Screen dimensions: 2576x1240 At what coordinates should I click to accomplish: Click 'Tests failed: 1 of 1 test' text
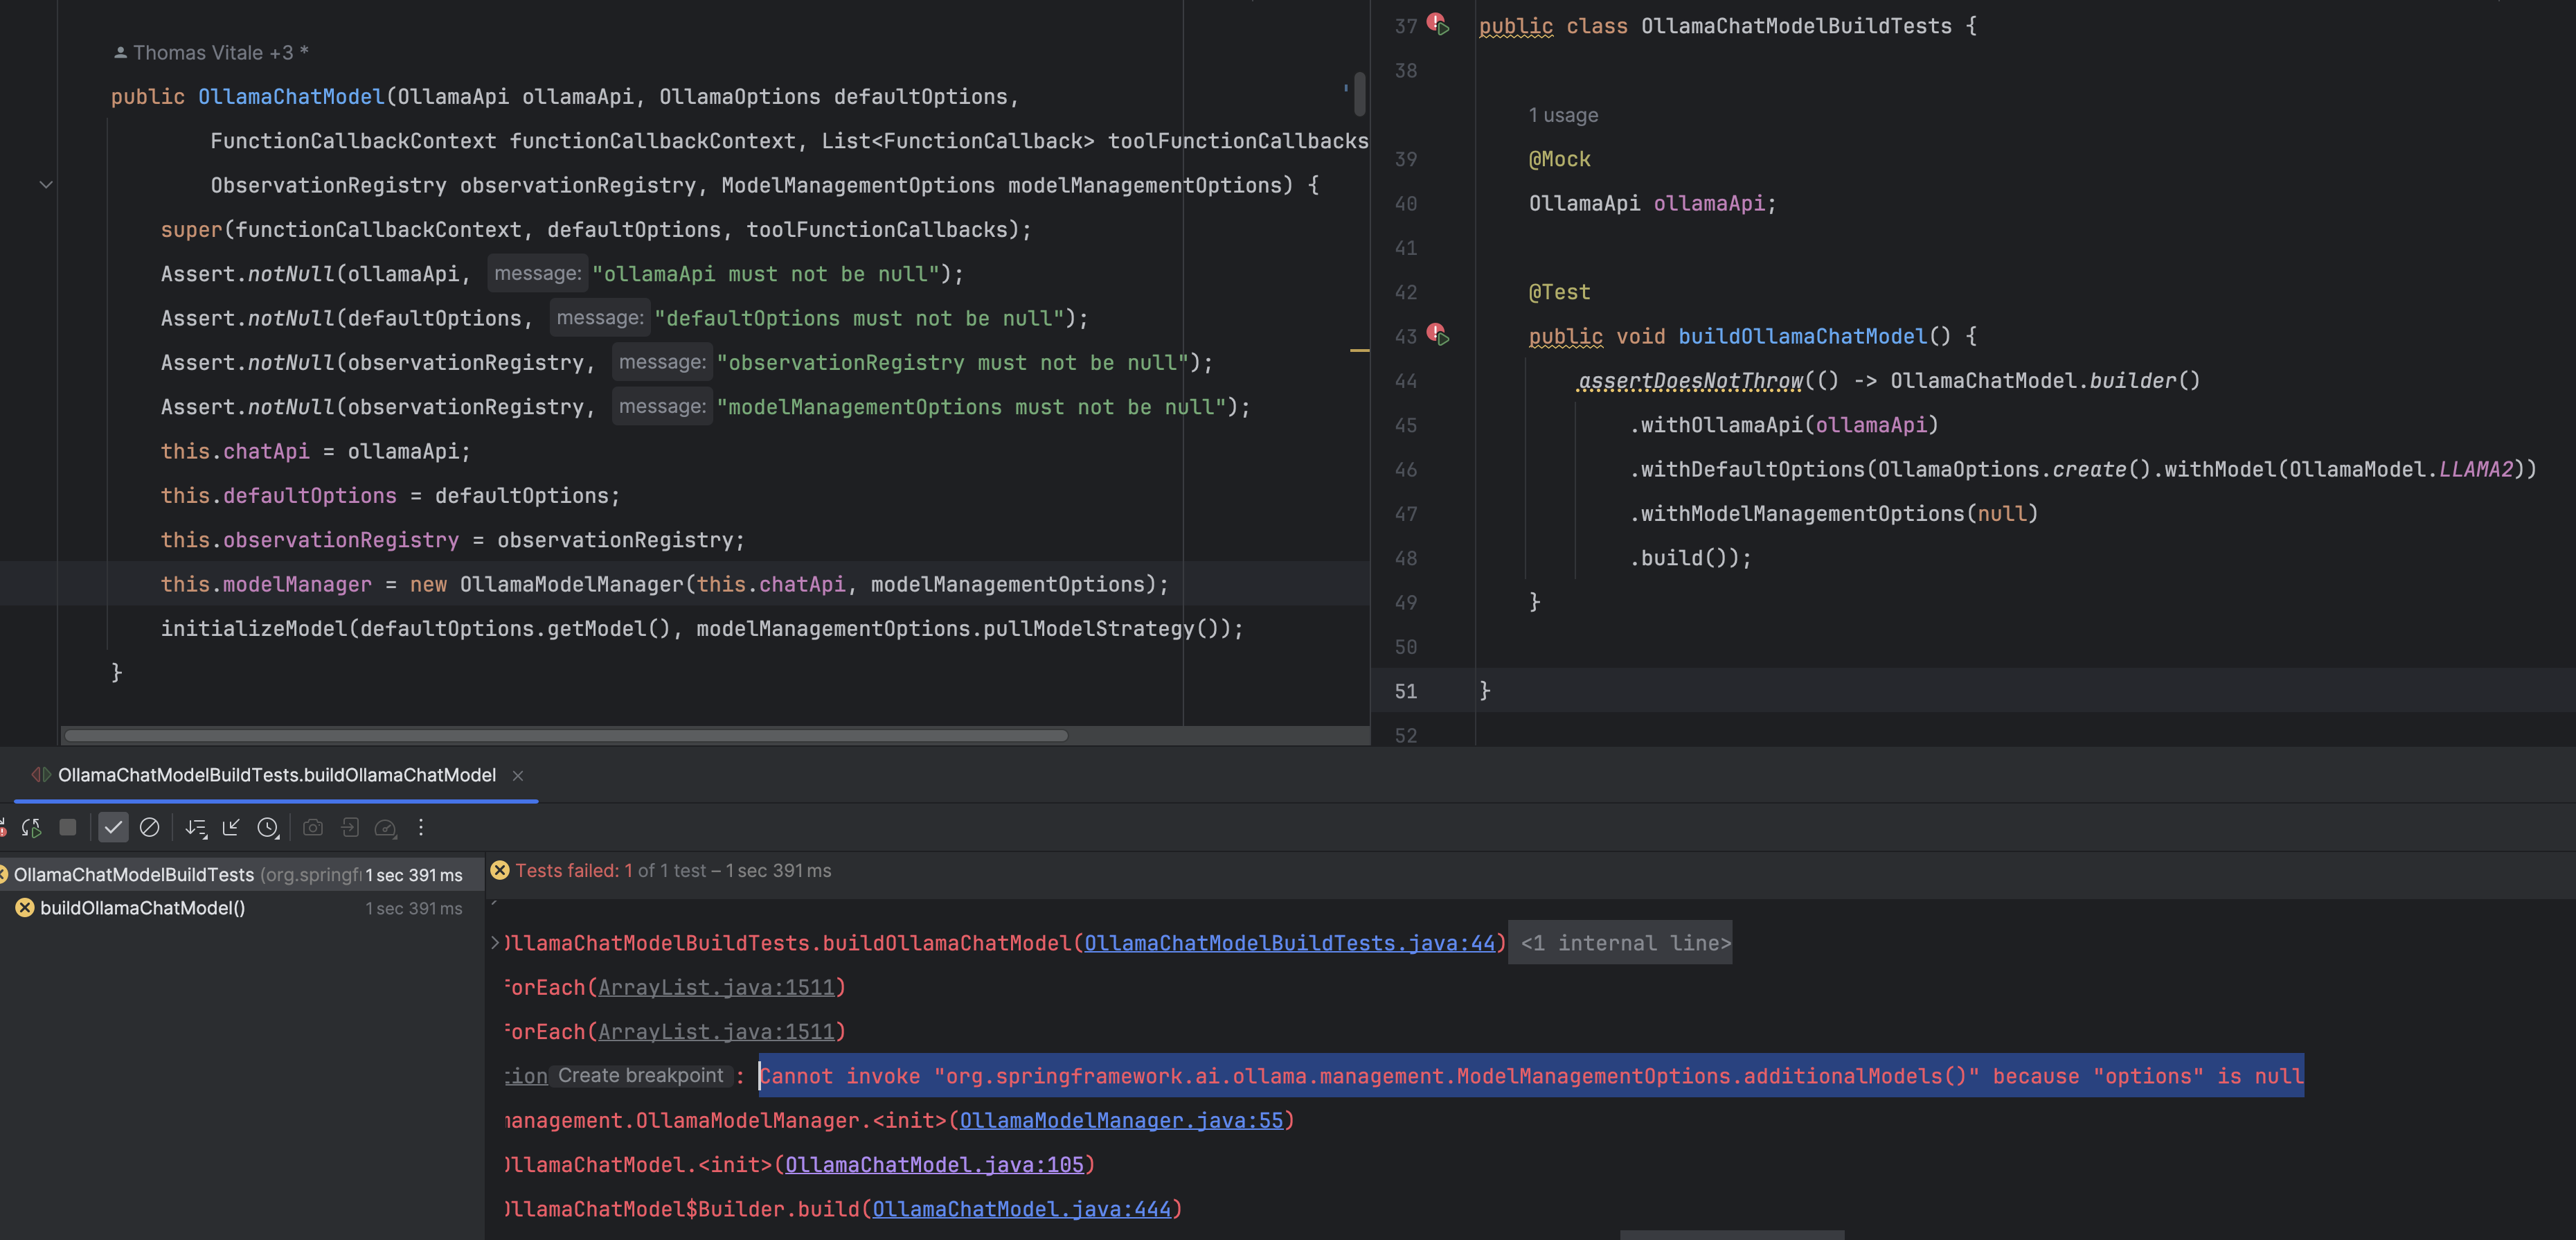pos(611,871)
